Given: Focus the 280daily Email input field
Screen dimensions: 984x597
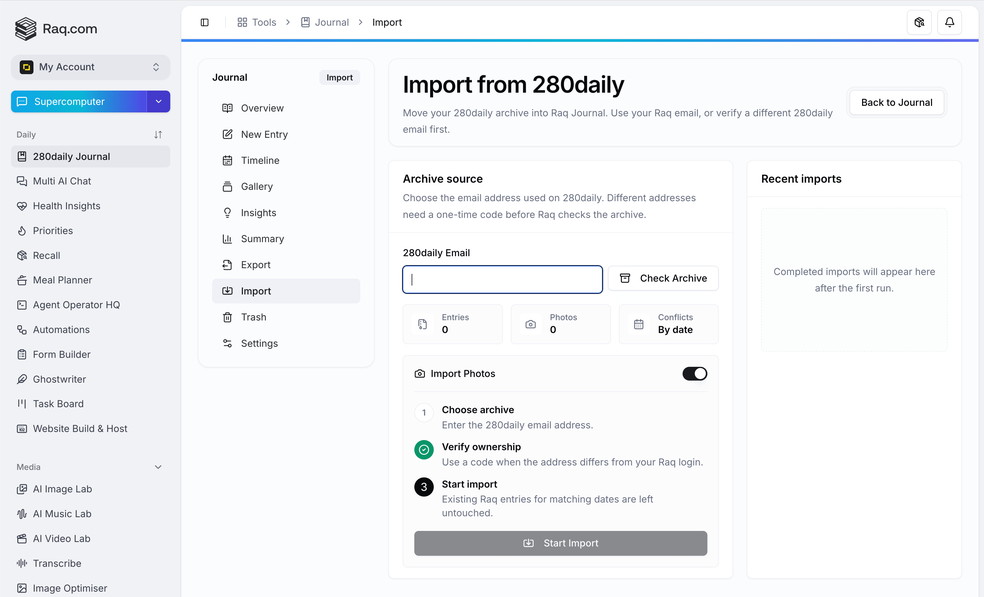Looking at the screenshot, I should click(503, 279).
